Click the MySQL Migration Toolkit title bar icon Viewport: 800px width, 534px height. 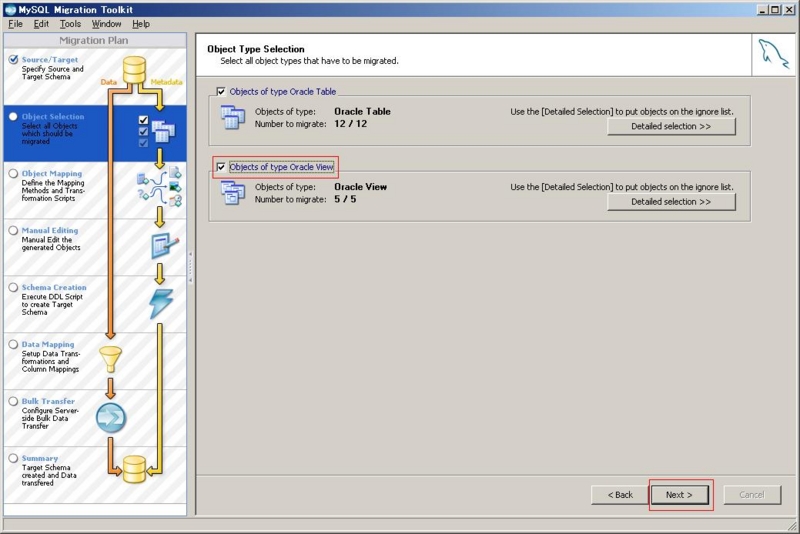click(10, 10)
